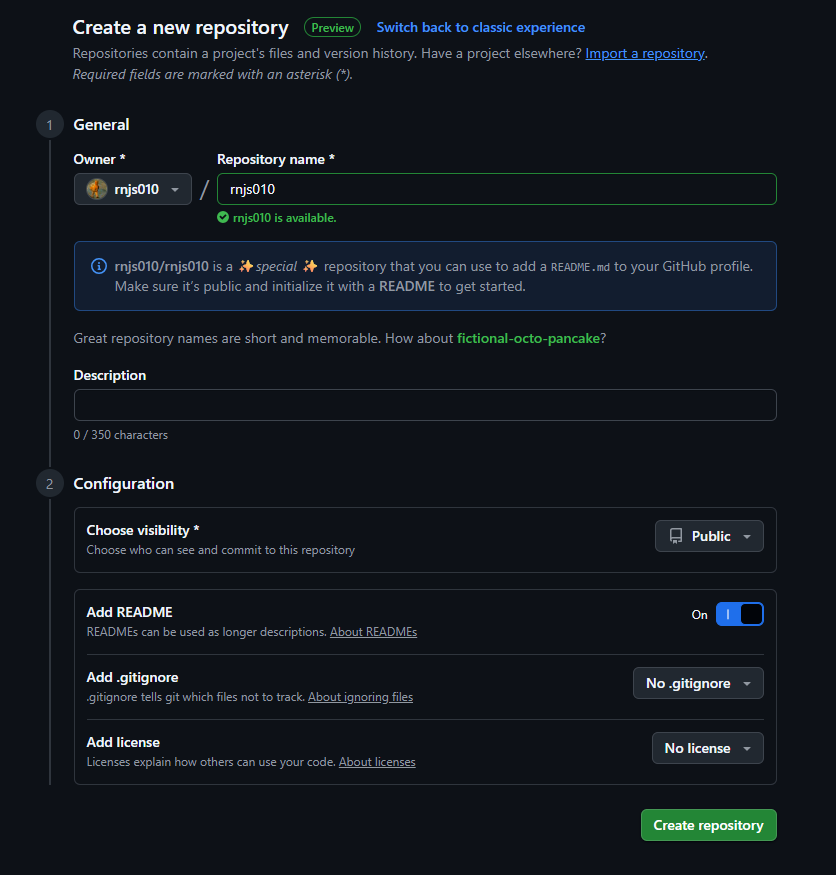Use the suggested name fictional-octo-pancake

(x=528, y=338)
